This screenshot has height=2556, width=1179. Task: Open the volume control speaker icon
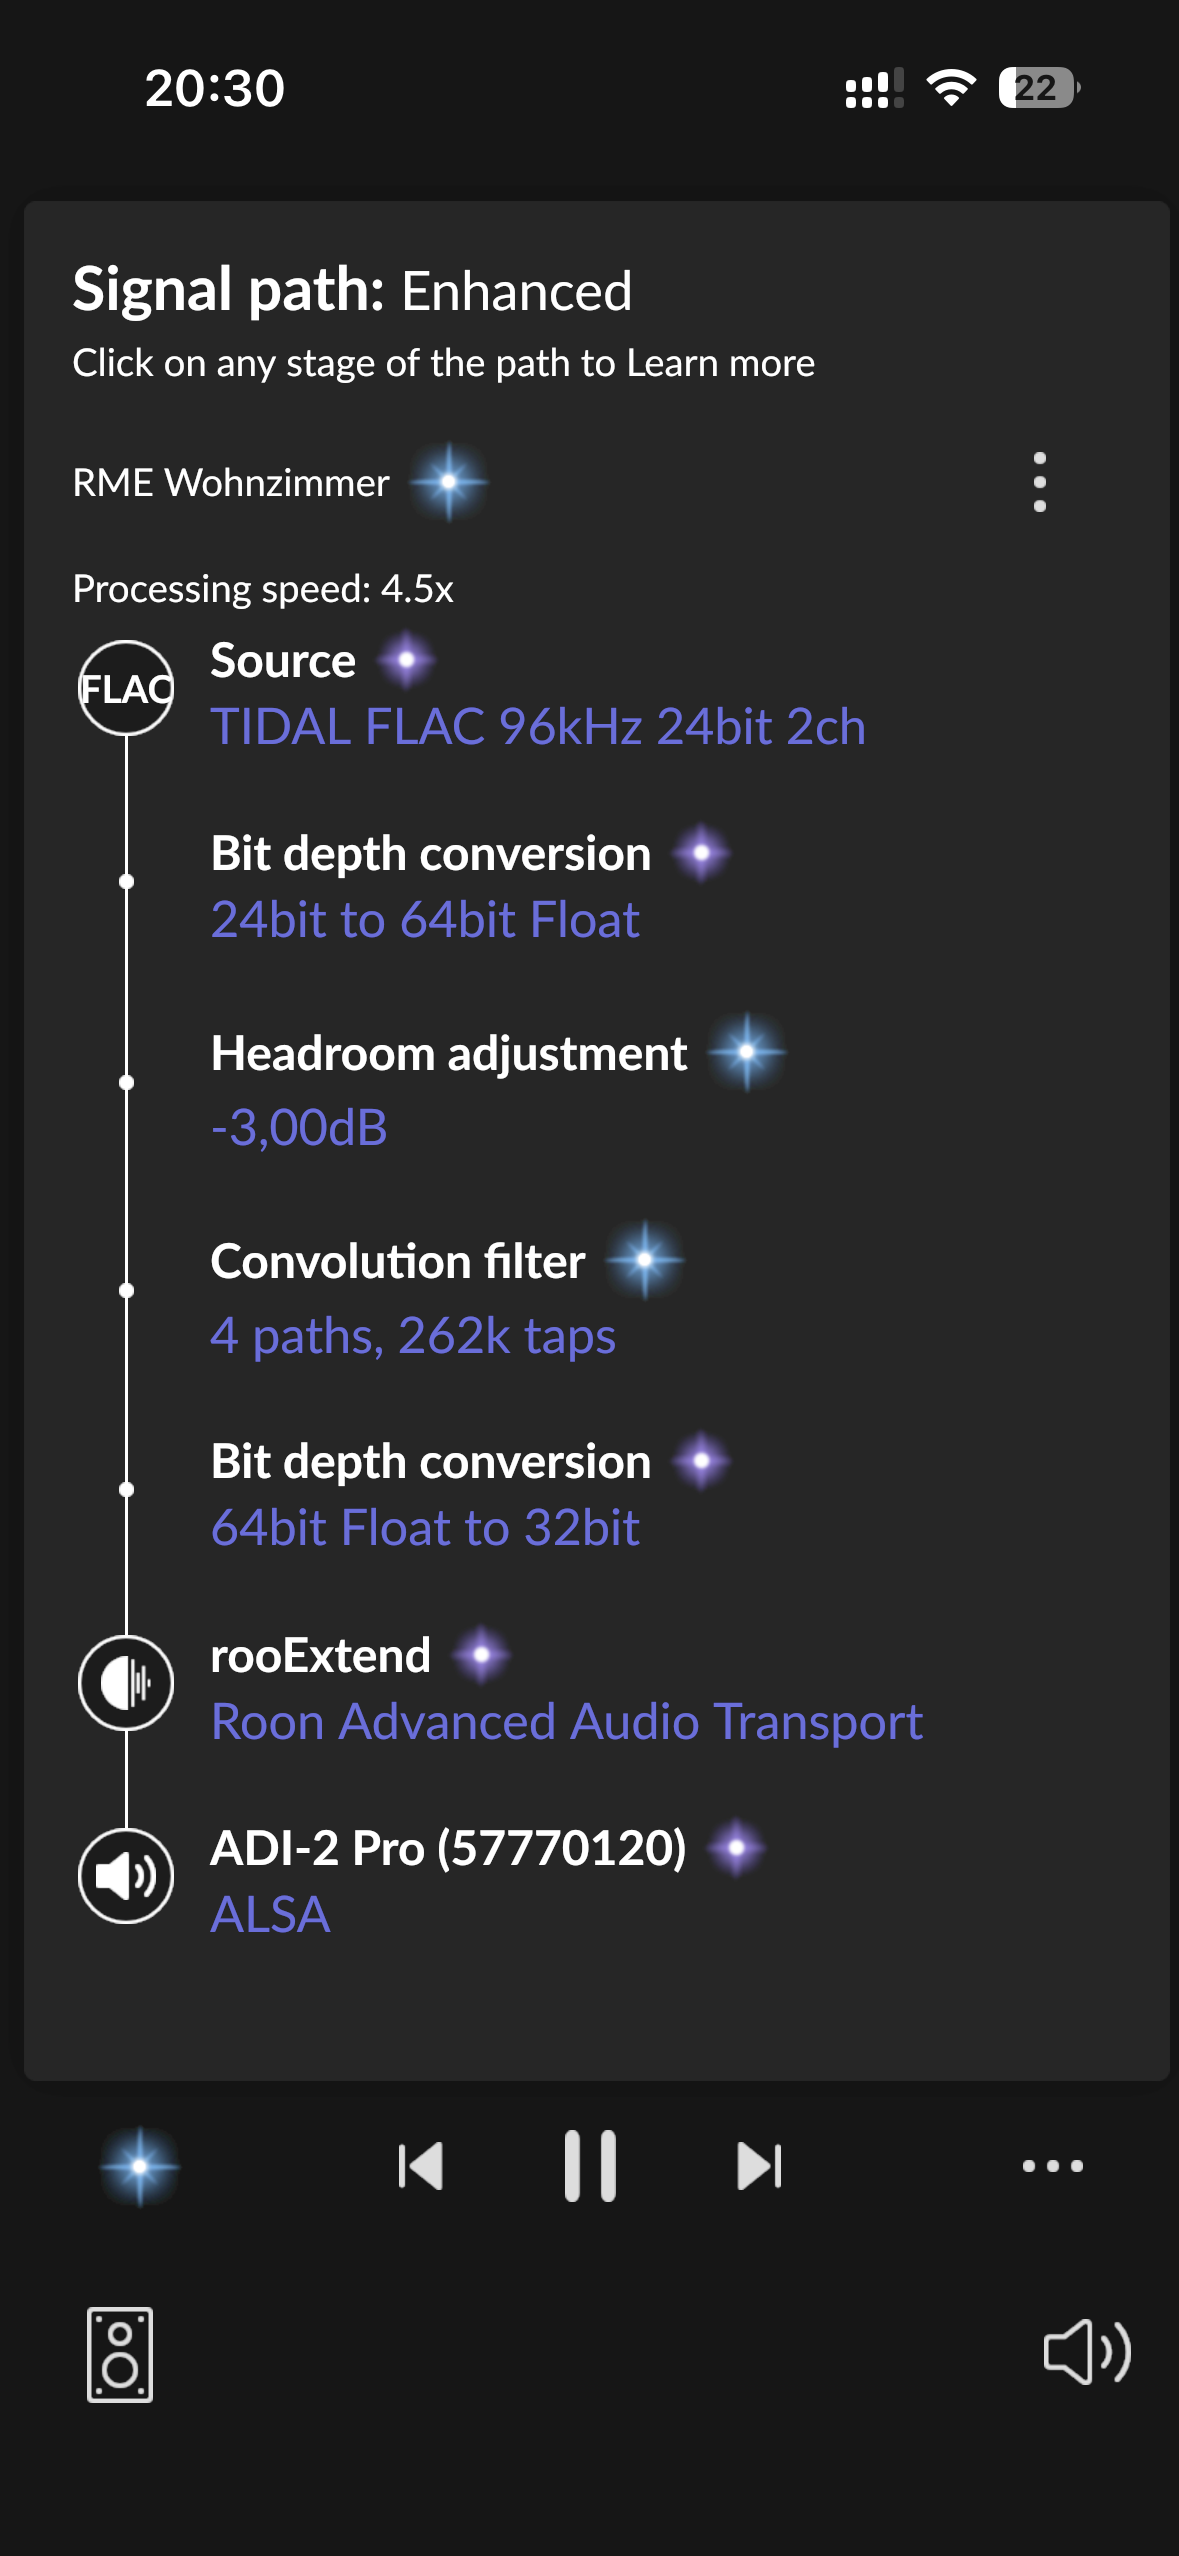(1087, 2351)
